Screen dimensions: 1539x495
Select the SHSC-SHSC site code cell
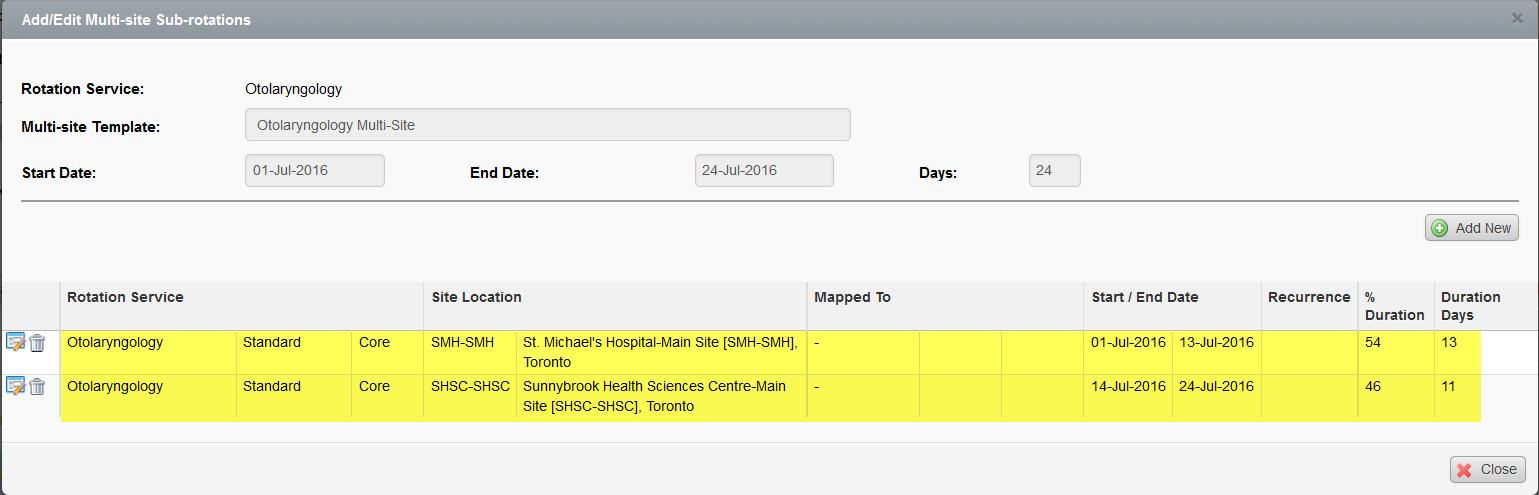click(470, 387)
